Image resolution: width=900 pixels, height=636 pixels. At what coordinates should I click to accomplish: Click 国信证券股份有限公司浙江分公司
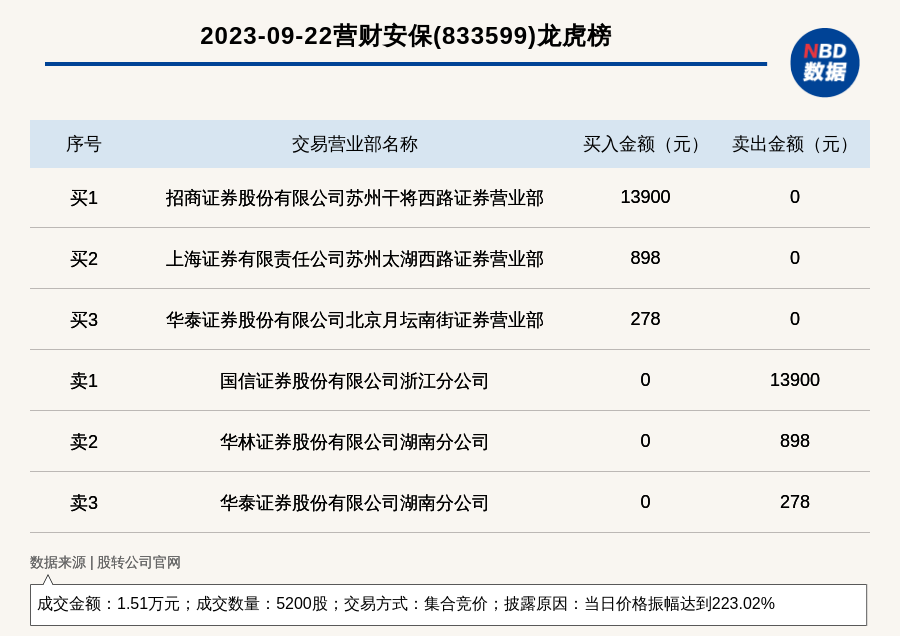(354, 381)
